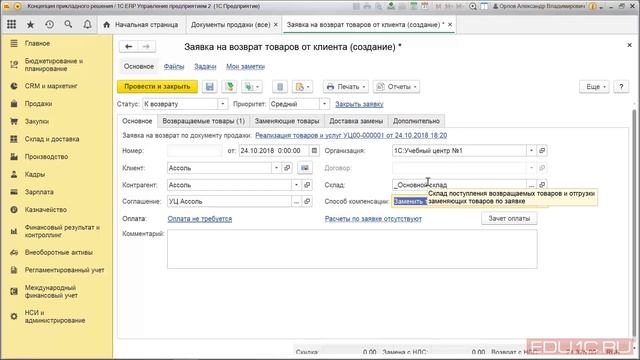Go forward with the right arrow button
Viewport: 640px width, 360px height.
146,47
